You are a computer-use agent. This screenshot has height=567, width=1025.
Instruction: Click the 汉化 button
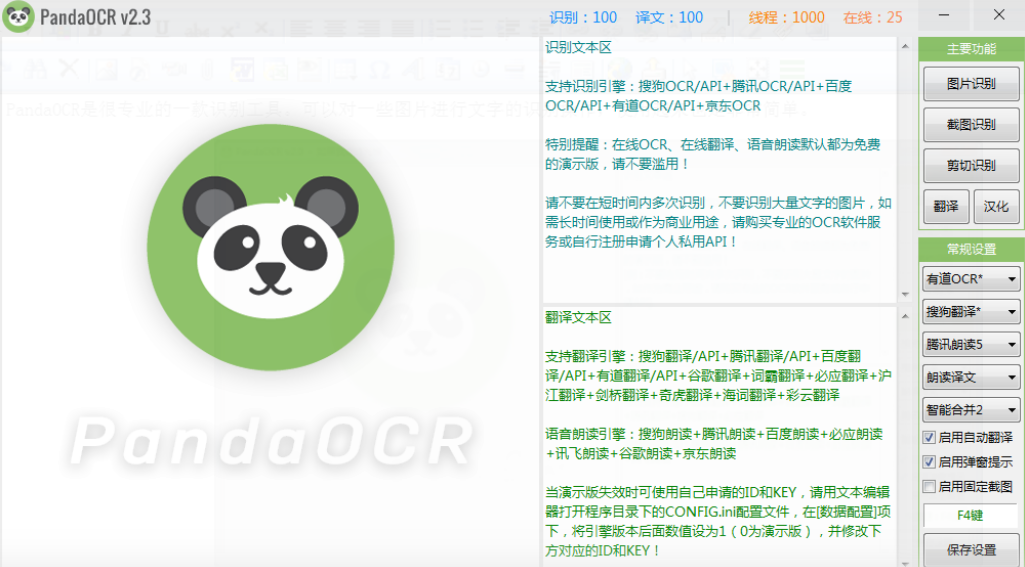coord(996,207)
